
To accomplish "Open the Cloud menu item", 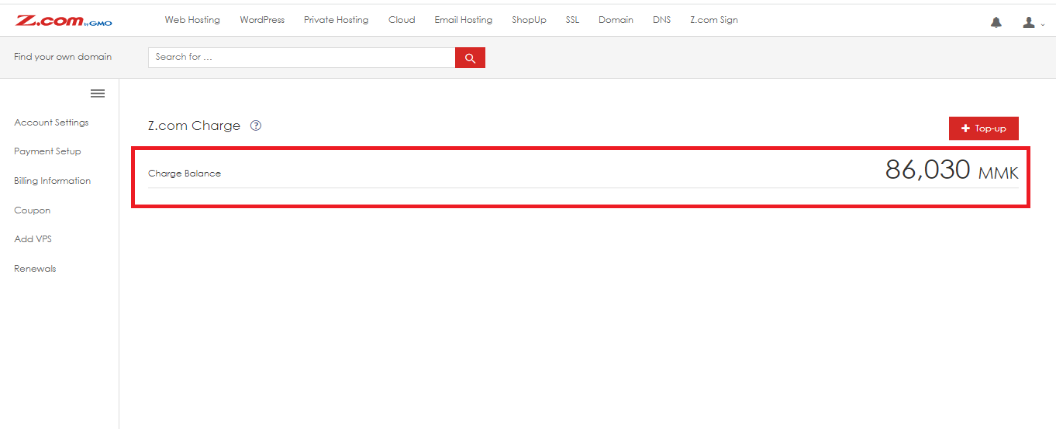I will (x=401, y=20).
